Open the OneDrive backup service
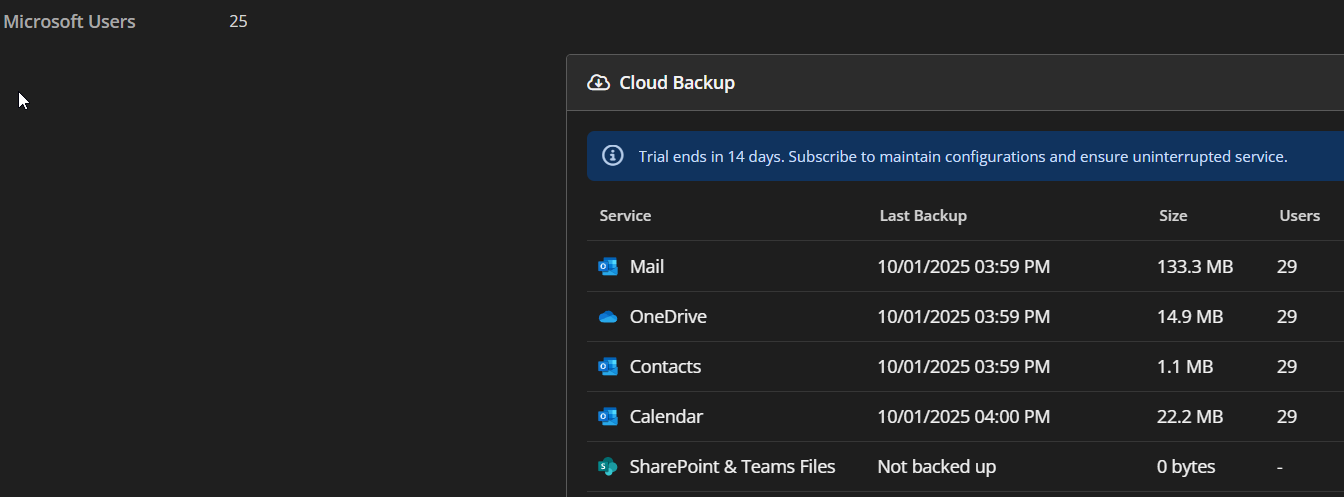 [668, 317]
